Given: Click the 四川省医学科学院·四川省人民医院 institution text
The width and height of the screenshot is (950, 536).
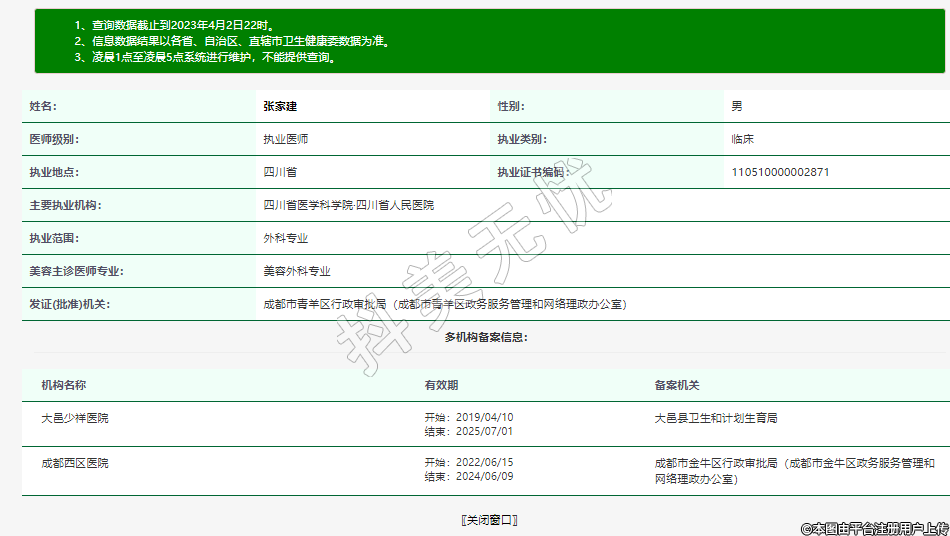Looking at the screenshot, I should [x=348, y=205].
